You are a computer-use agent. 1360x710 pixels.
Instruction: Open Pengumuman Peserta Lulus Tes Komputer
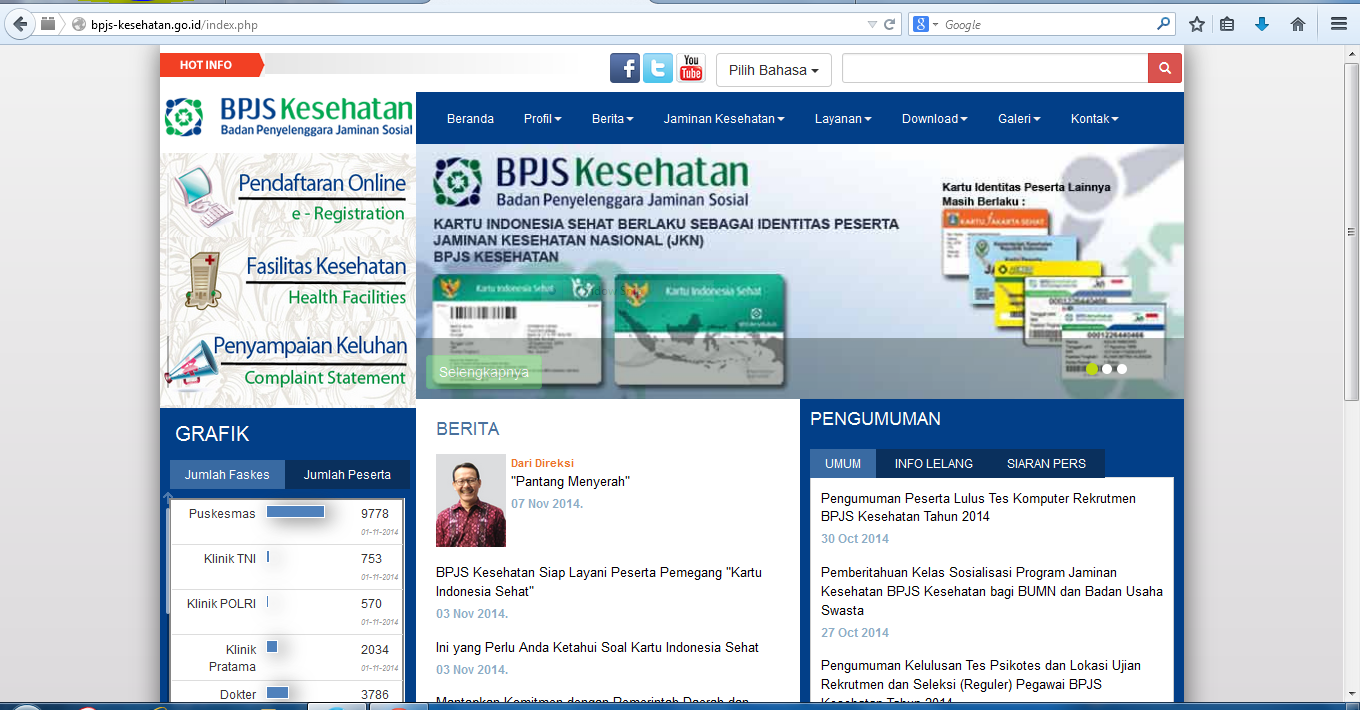[x=978, y=507]
